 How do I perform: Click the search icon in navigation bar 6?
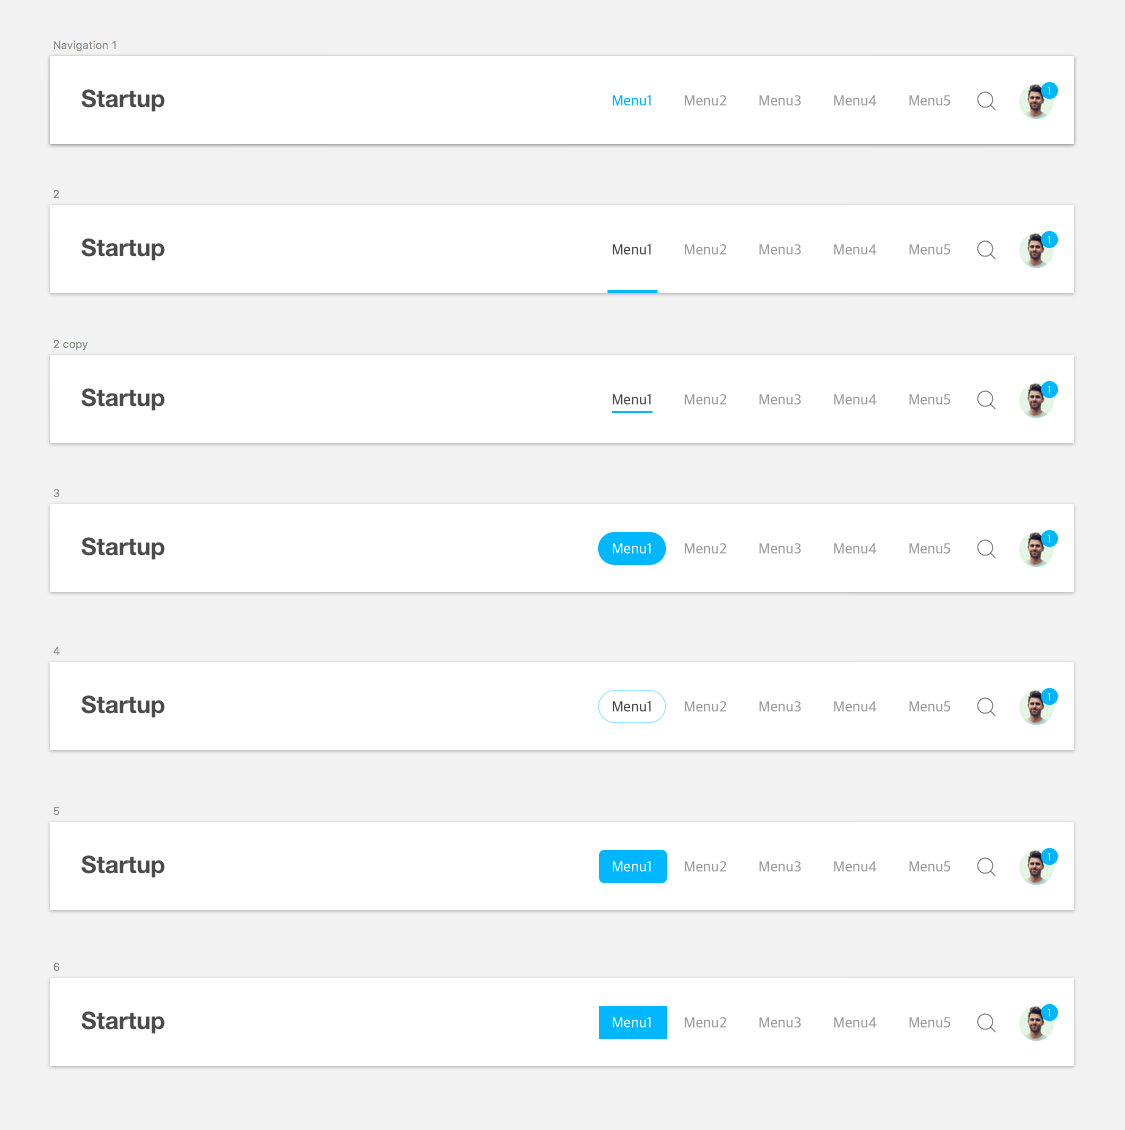[x=986, y=1023]
